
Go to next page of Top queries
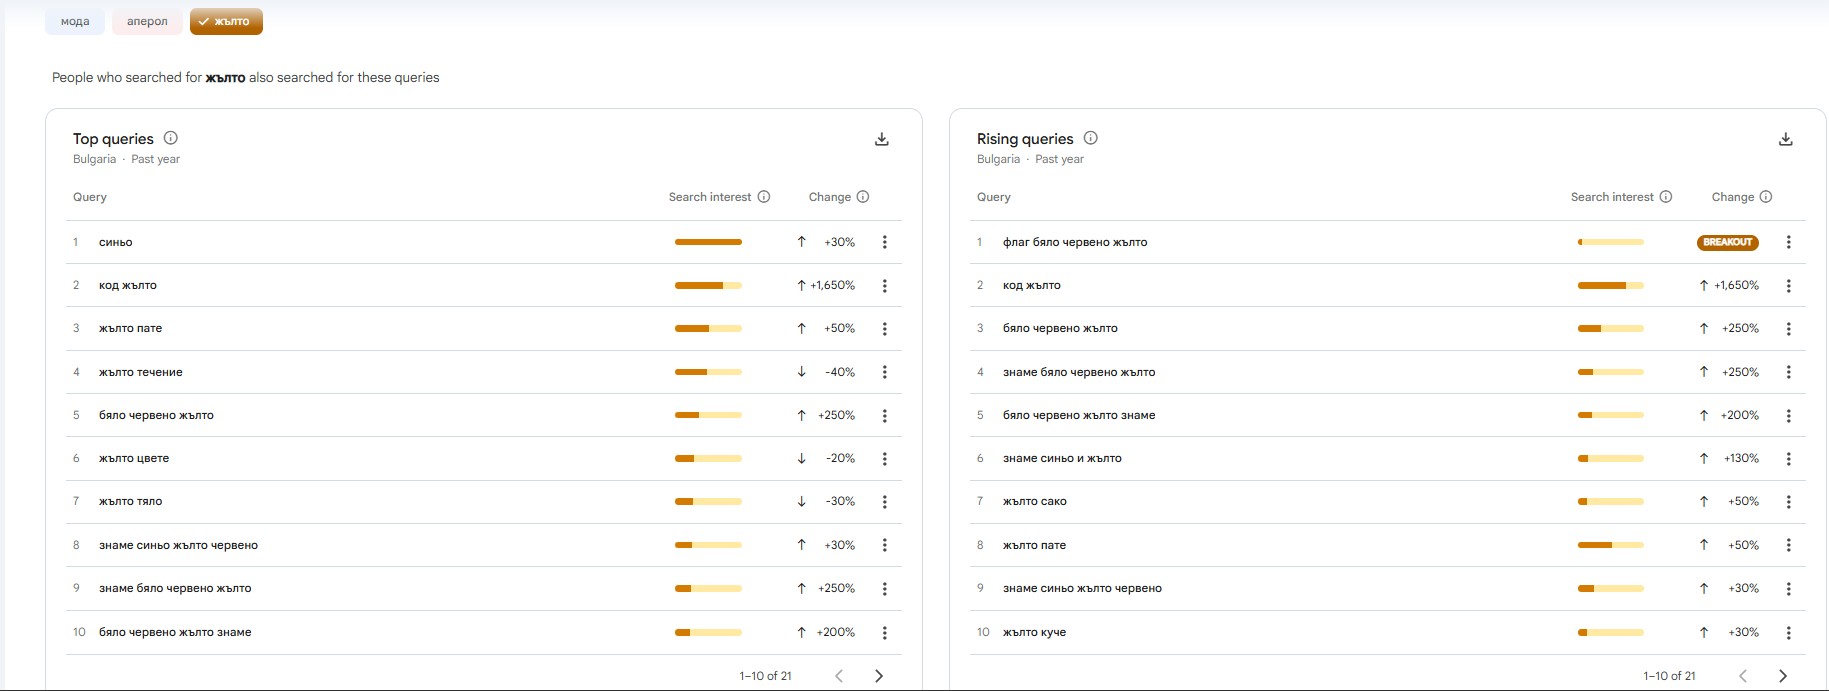878,676
